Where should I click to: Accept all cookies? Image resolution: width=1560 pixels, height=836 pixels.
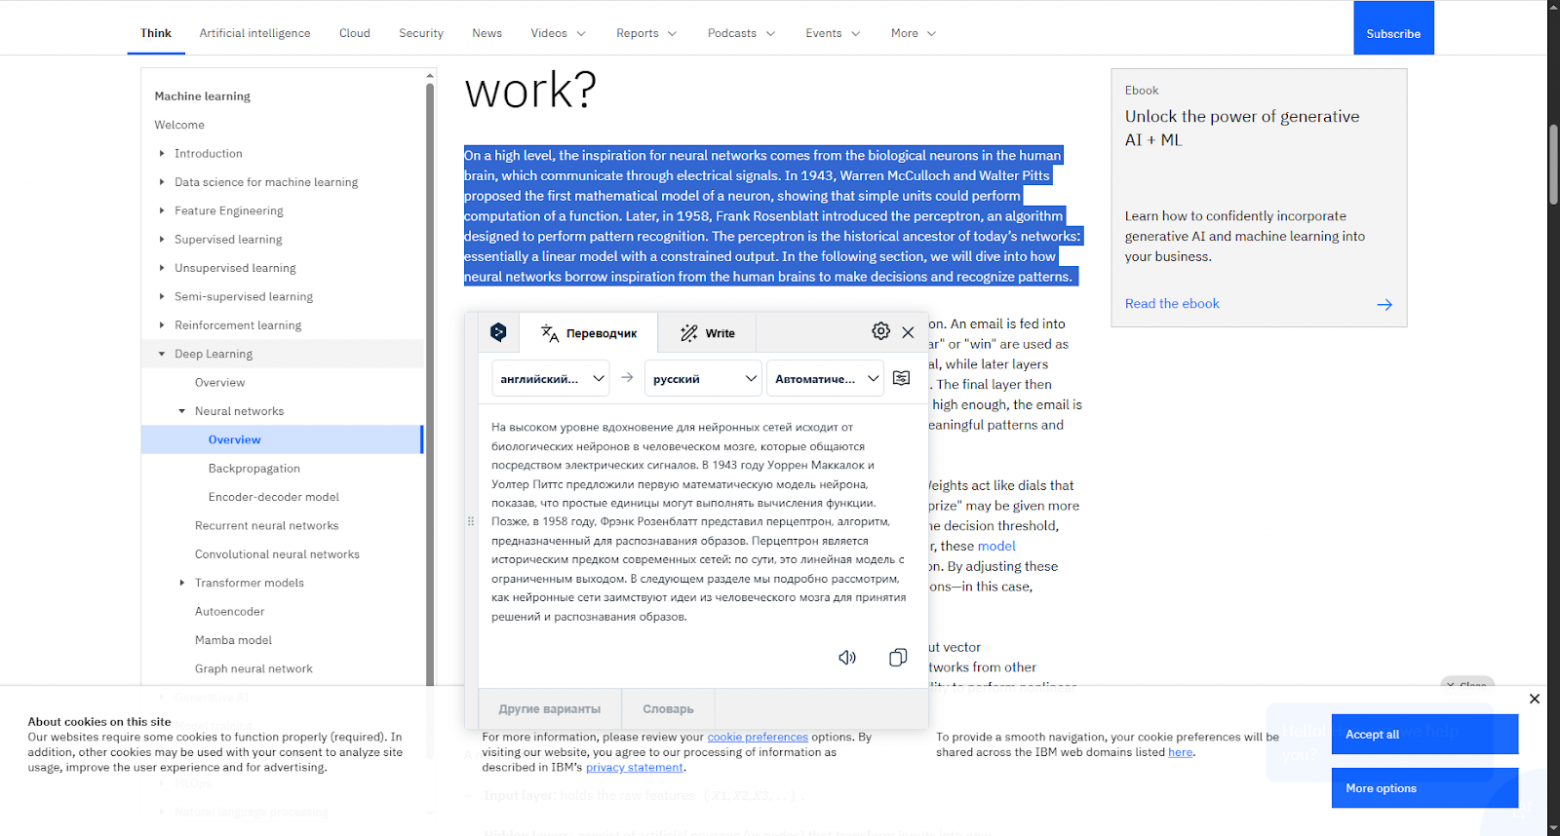[1423, 733]
